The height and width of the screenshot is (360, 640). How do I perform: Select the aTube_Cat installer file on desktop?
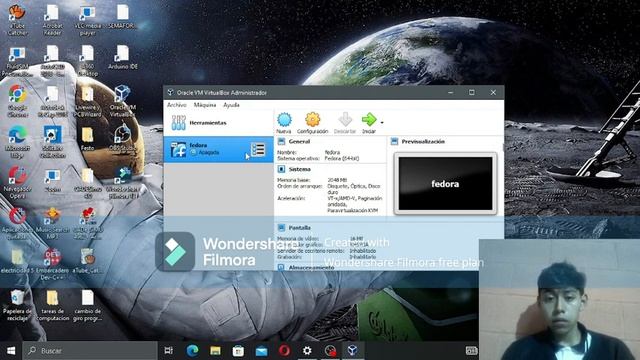coord(87,261)
